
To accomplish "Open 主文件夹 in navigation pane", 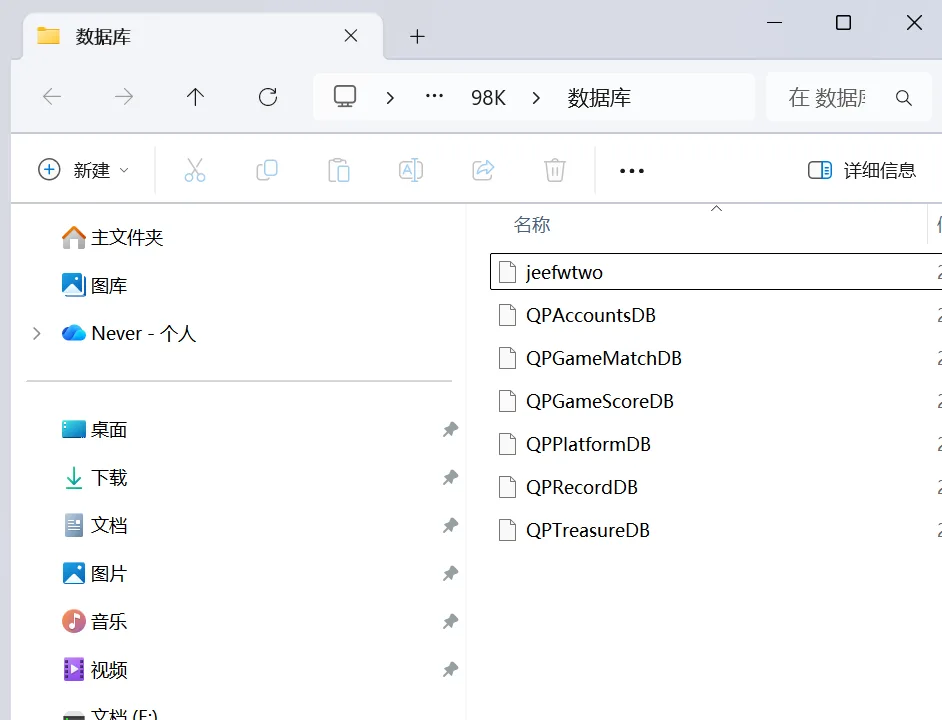I will click(112, 237).
